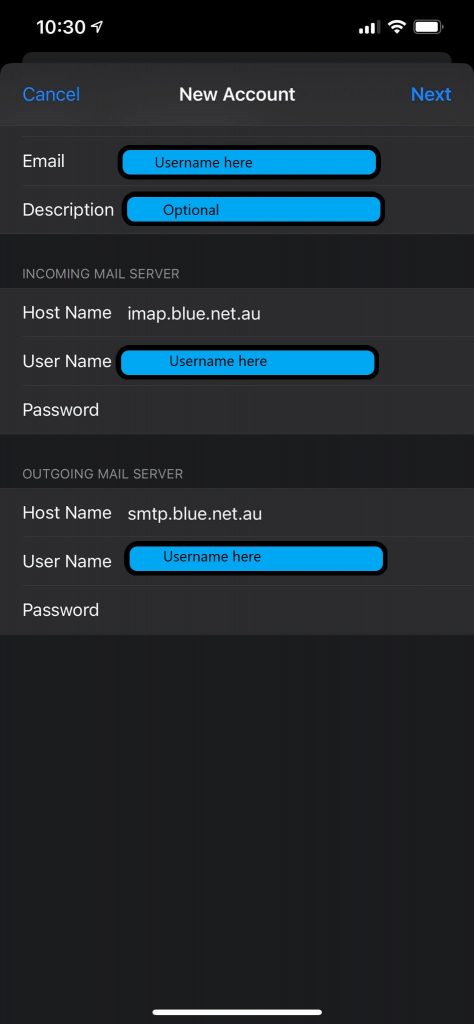The image size is (474, 1024).
Task: Tap the Incoming Mail Server section header
Action: point(101,274)
